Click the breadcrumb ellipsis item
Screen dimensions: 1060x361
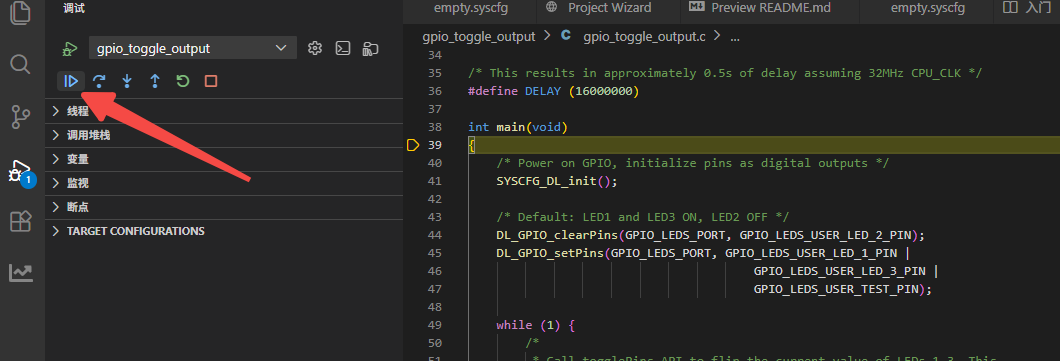[735, 37]
